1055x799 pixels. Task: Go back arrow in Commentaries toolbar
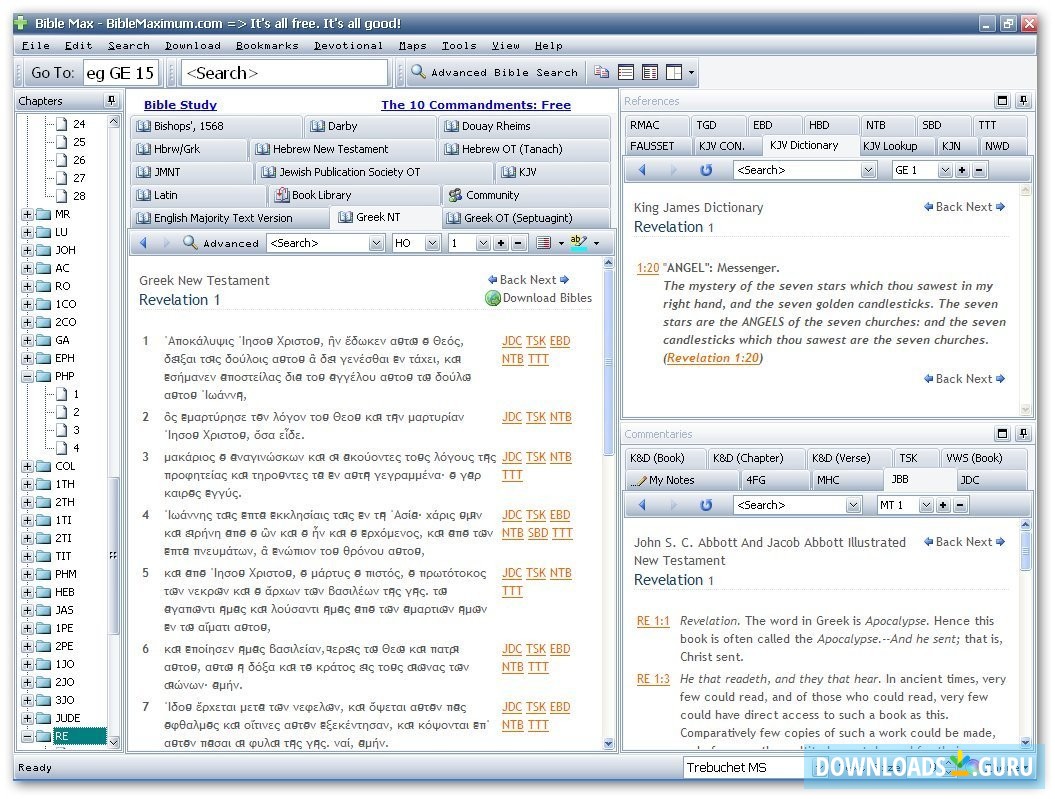coord(642,504)
